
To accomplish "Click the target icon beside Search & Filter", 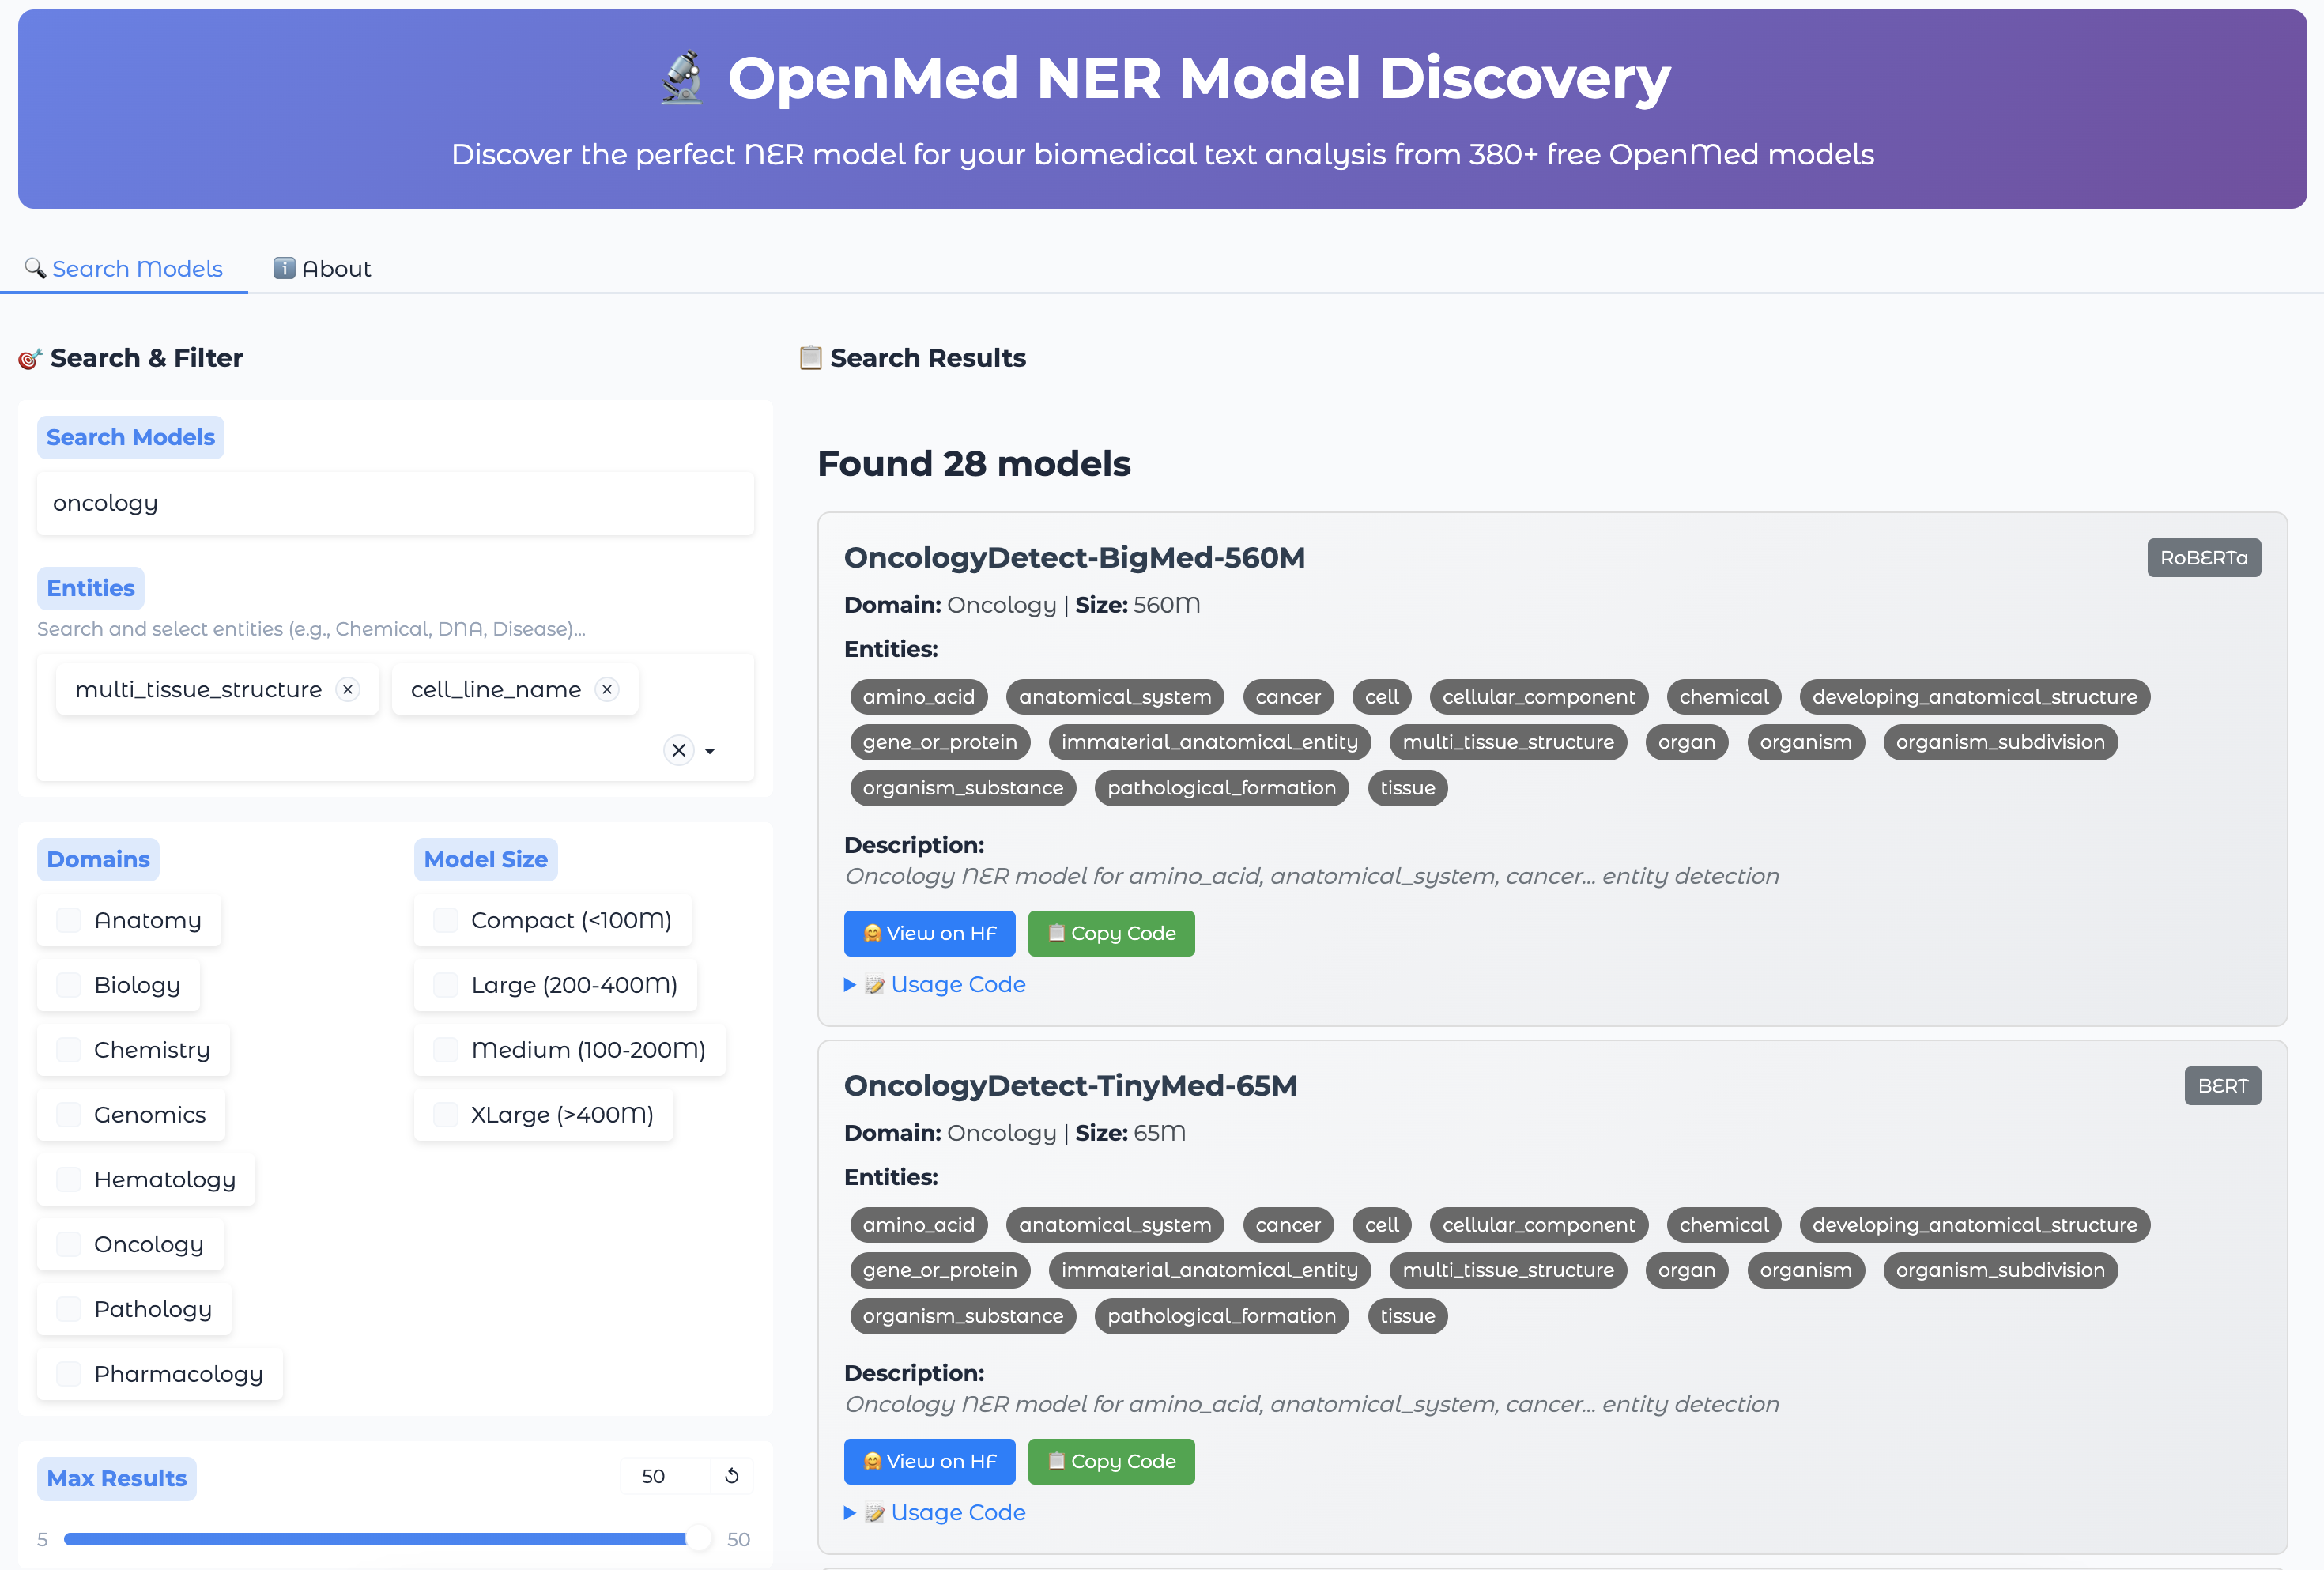I will pos(30,358).
